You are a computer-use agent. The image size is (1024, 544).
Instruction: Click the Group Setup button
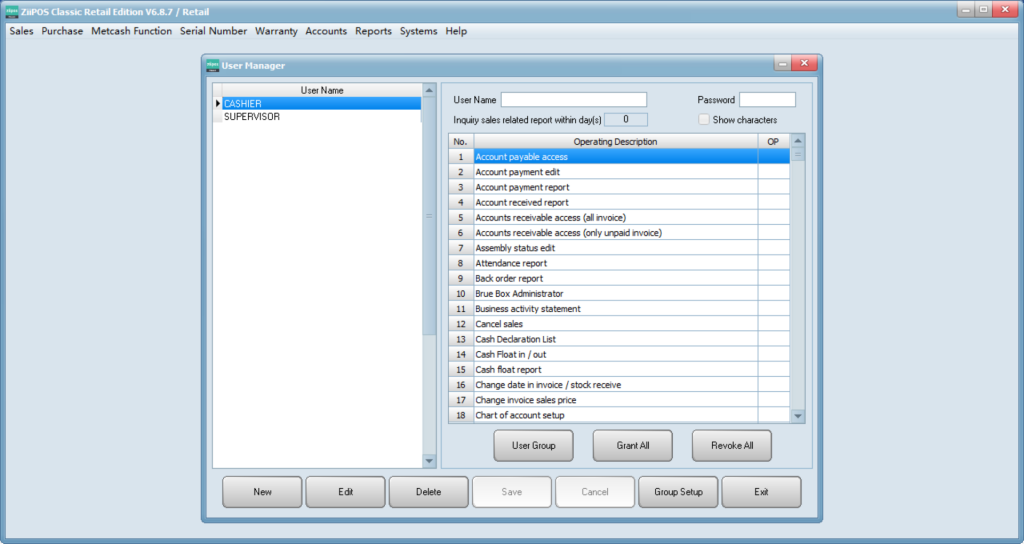pos(678,492)
